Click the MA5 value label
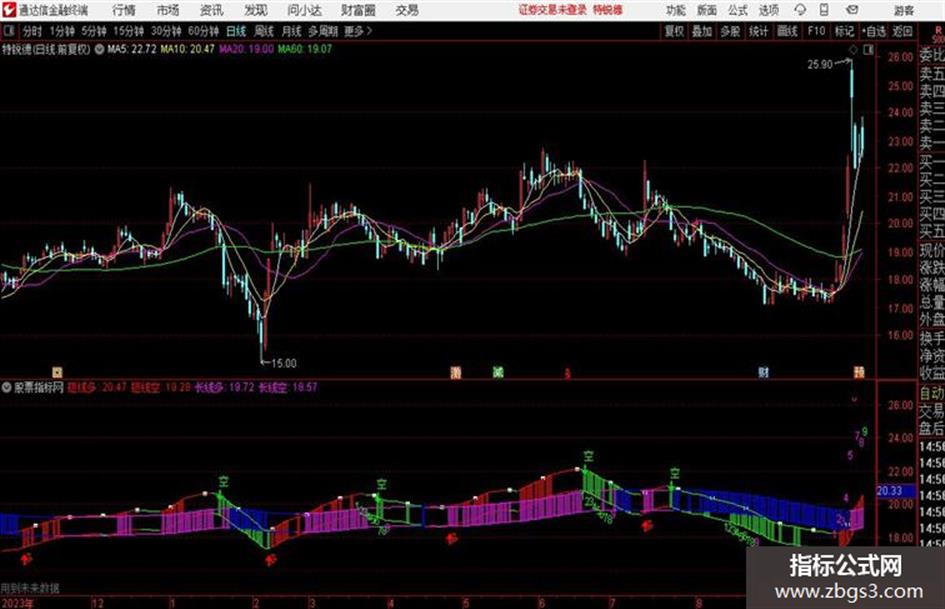Viewport: 945px width, 609px height. [131, 49]
